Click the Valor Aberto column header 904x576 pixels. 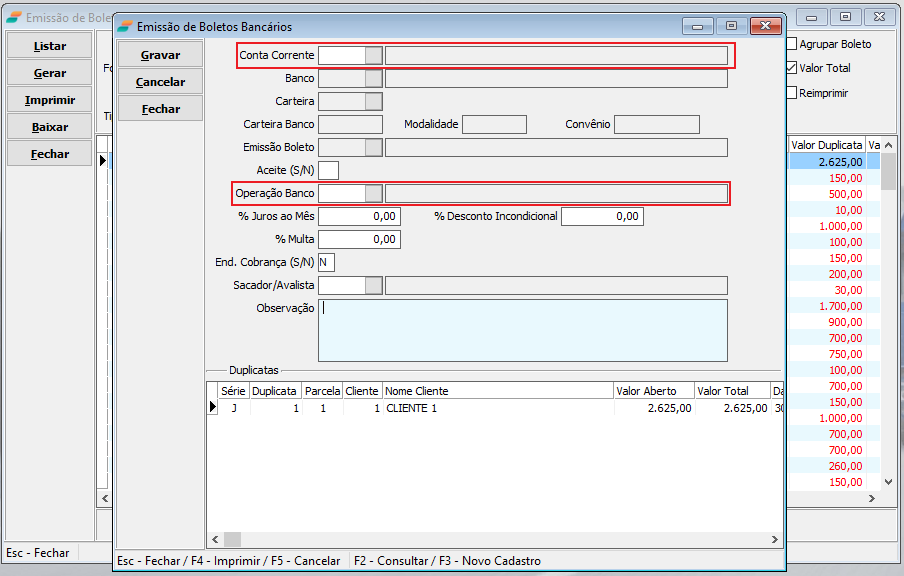tap(653, 391)
